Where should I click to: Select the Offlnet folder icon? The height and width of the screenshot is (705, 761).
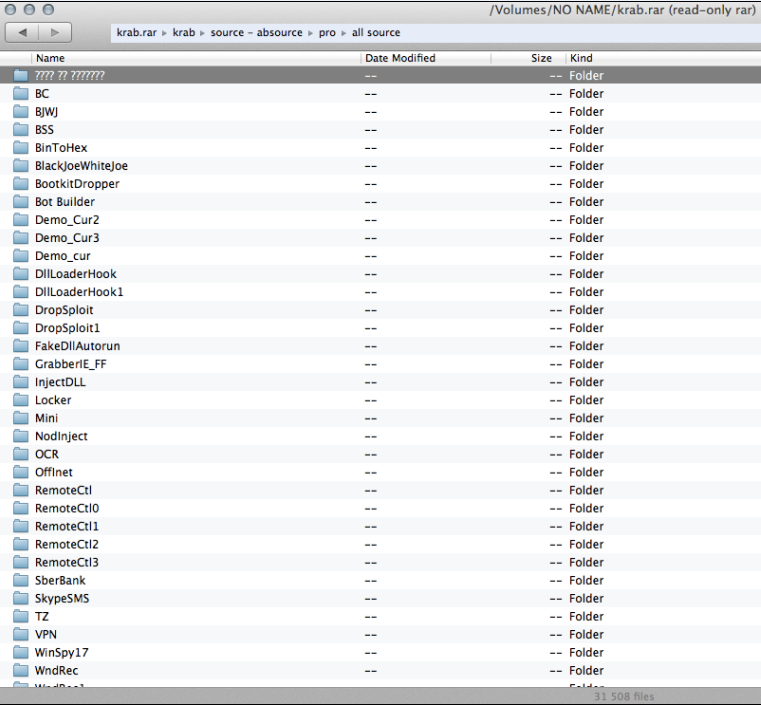point(20,472)
